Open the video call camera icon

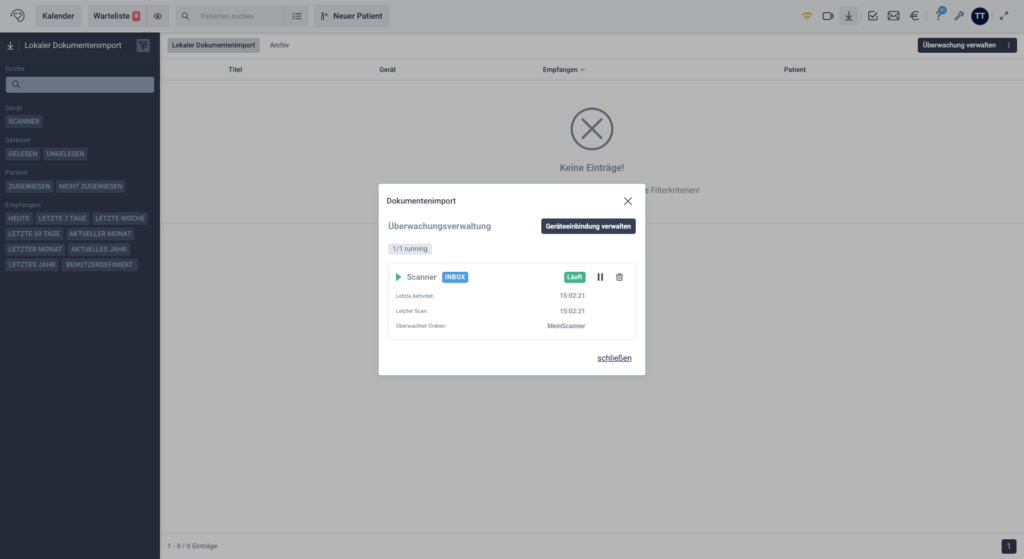(x=828, y=16)
